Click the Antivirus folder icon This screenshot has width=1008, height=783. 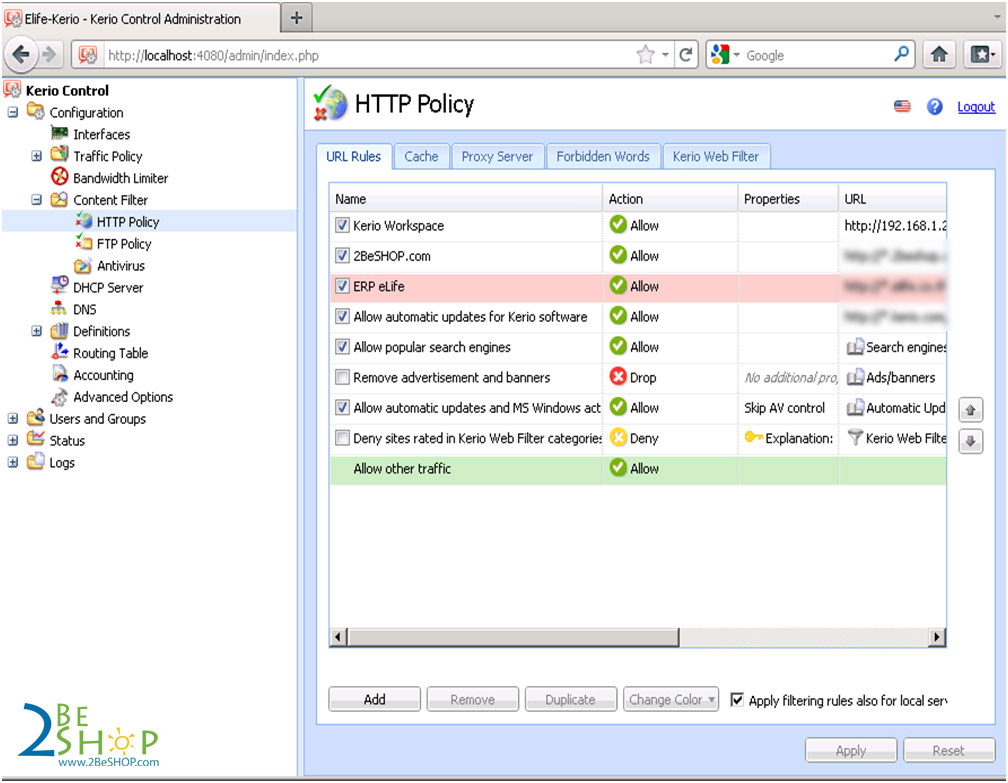pyautogui.click(x=83, y=265)
